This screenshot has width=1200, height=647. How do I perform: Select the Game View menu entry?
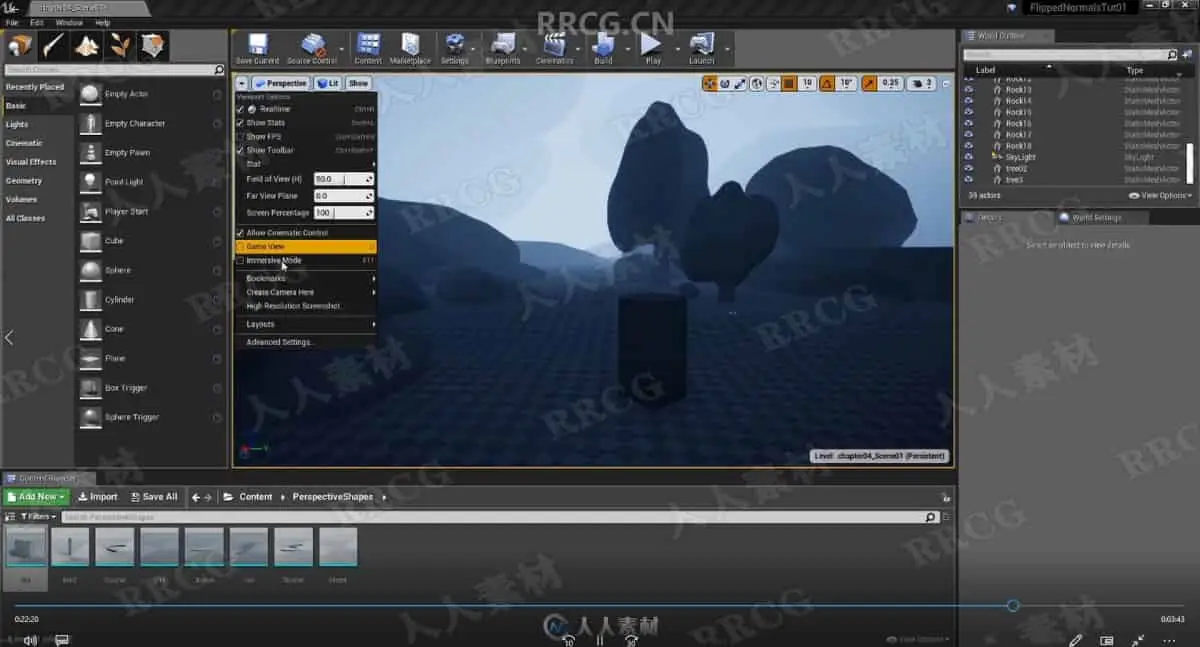point(305,246)
